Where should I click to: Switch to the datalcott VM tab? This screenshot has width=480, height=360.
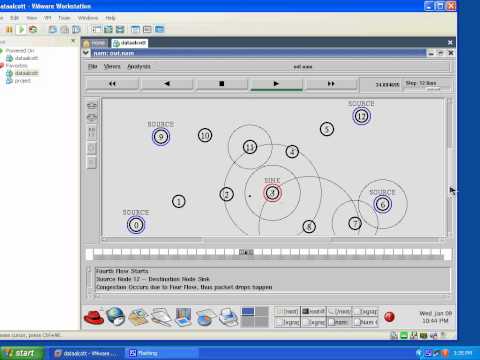[130, 43]
